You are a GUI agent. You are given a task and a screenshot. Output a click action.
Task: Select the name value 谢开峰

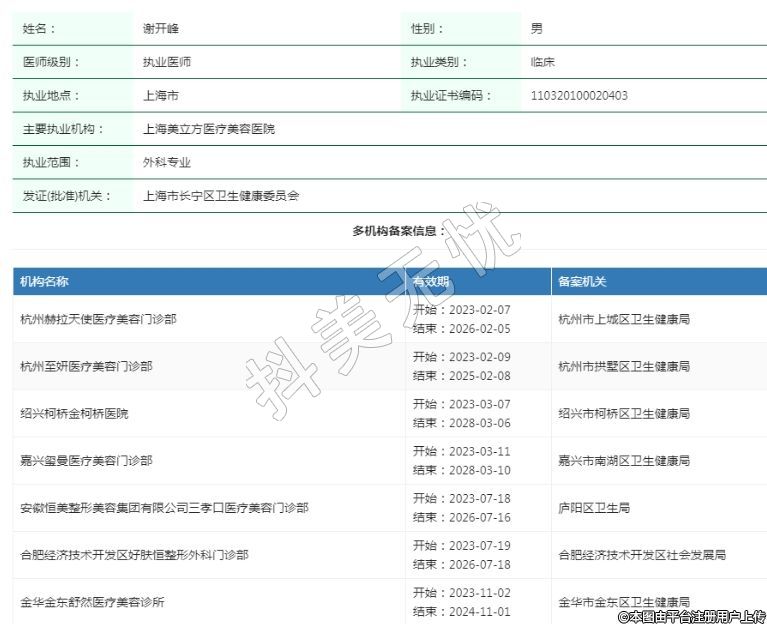[161, 29]
